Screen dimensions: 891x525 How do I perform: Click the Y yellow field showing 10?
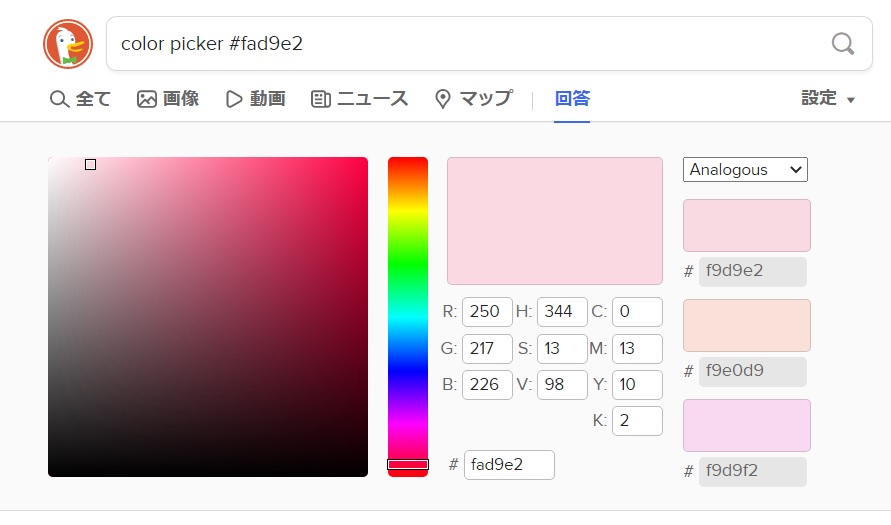(638, 385)
